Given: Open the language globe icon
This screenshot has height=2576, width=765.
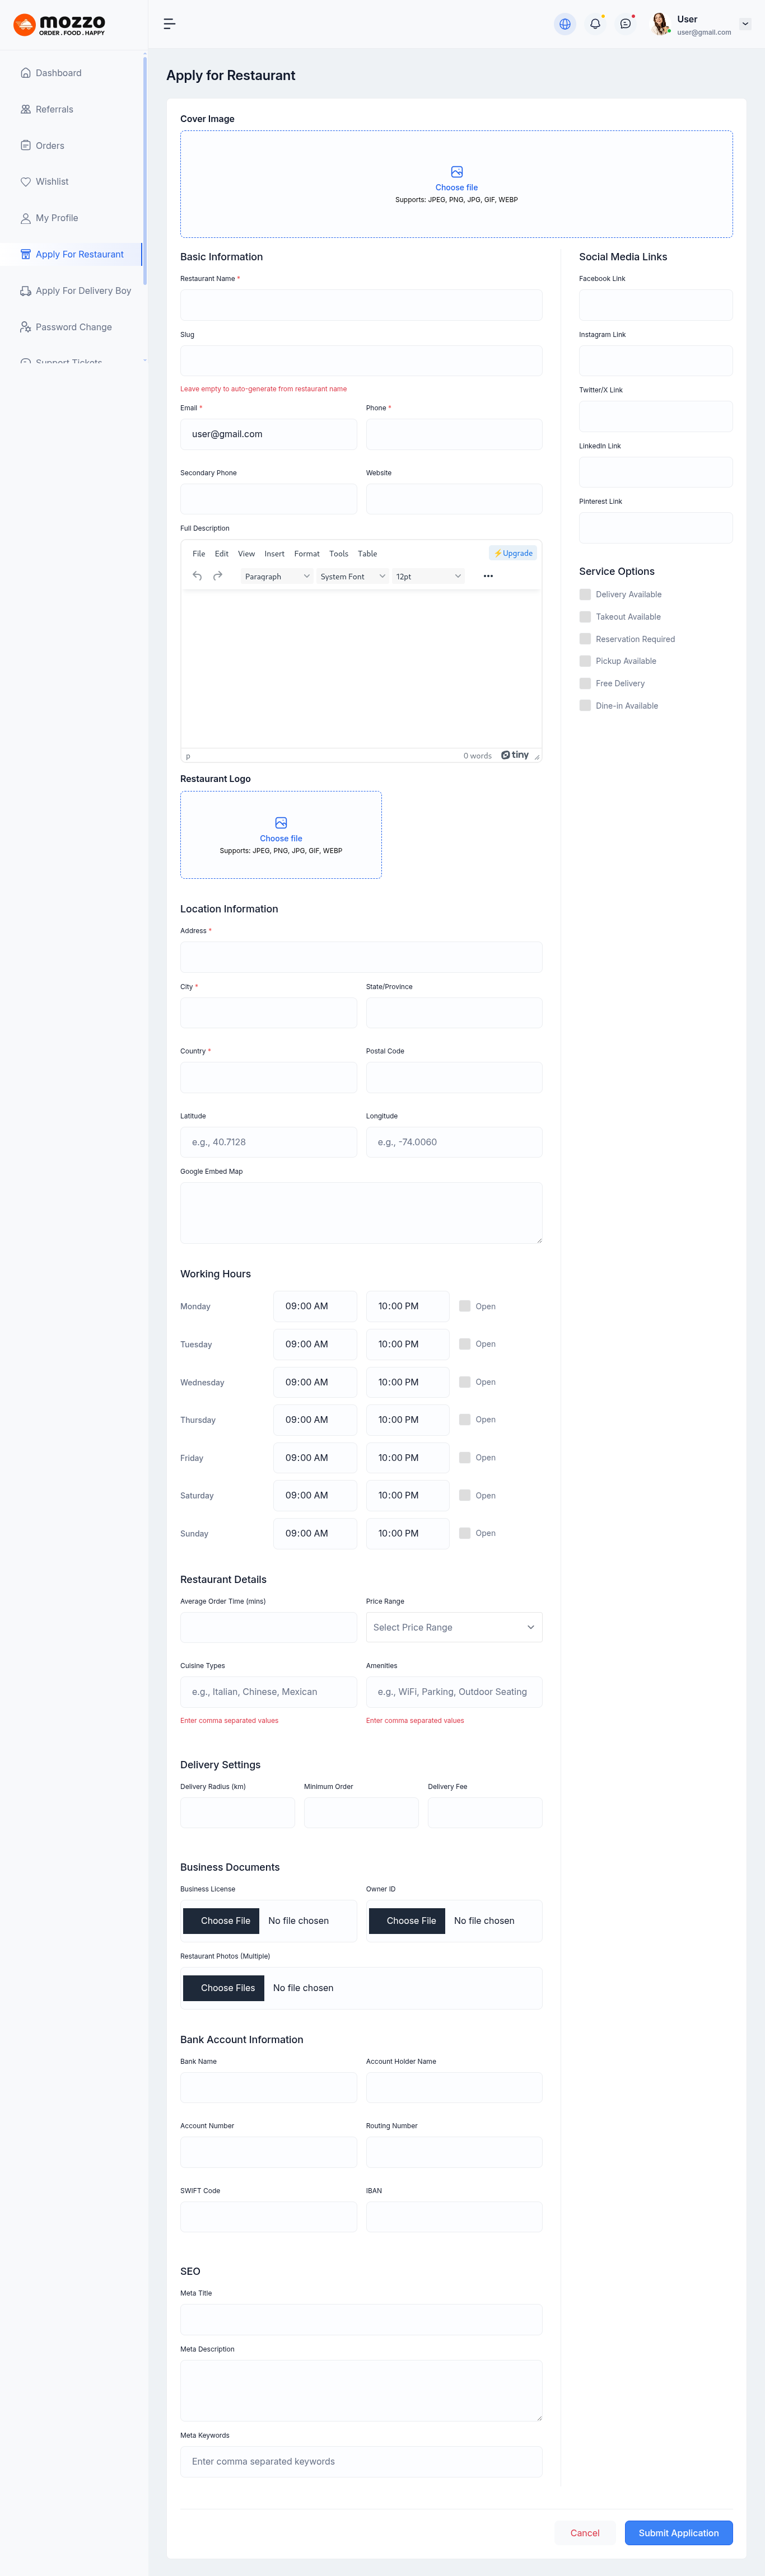Looking at the screenshot, I should [x=565, y=24].
